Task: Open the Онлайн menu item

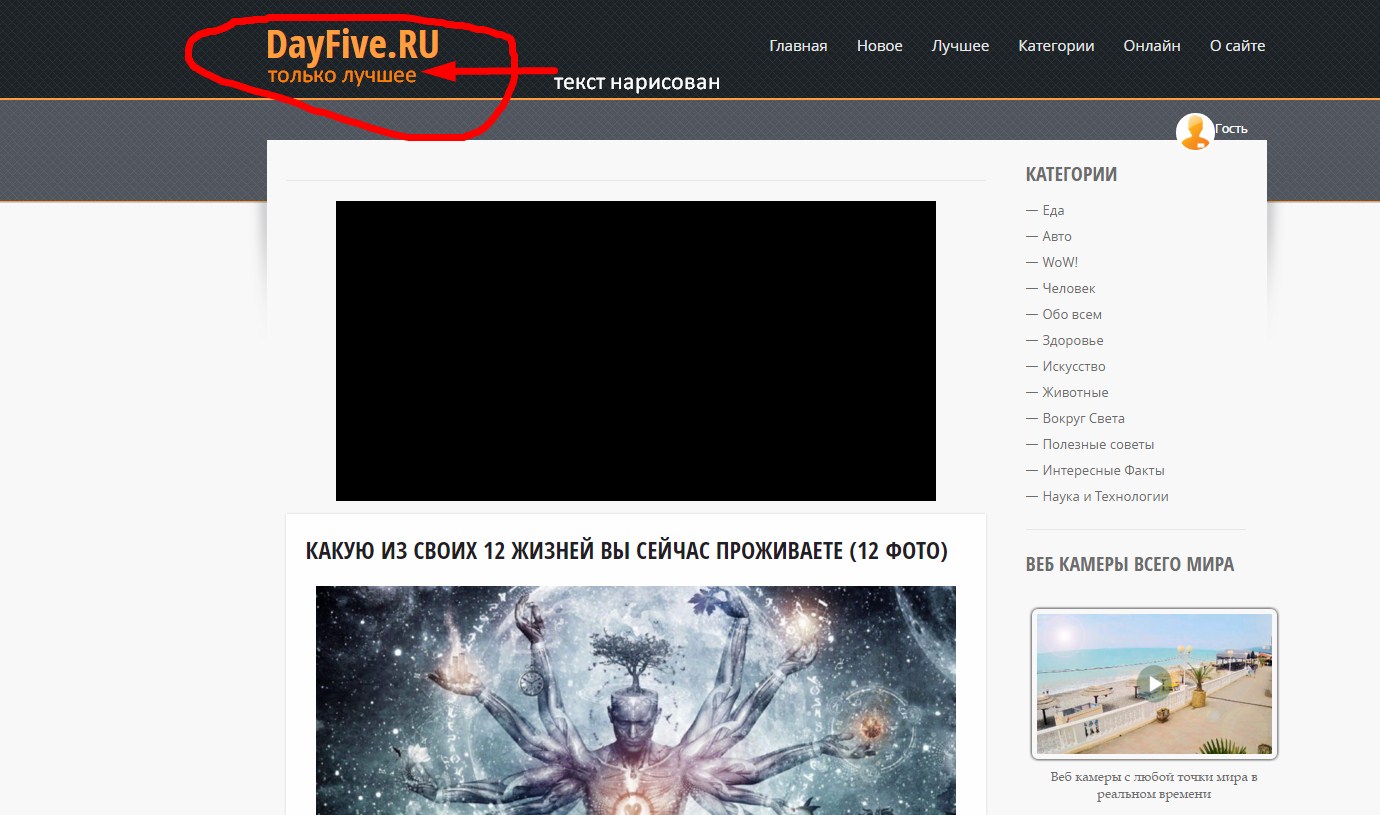Action: click(x=1152, y=46)
